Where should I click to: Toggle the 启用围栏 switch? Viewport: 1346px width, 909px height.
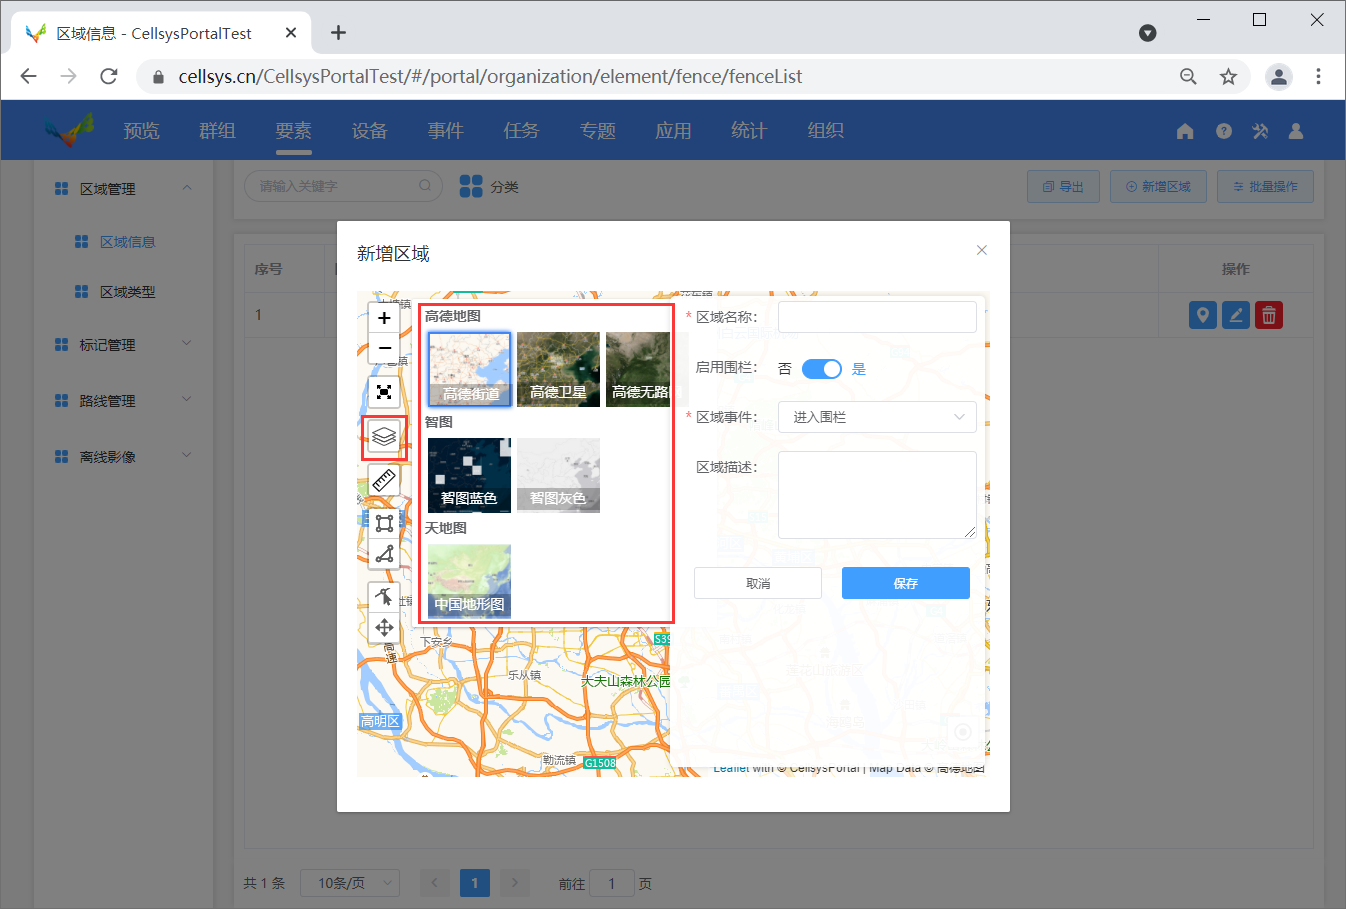(822, 369)
